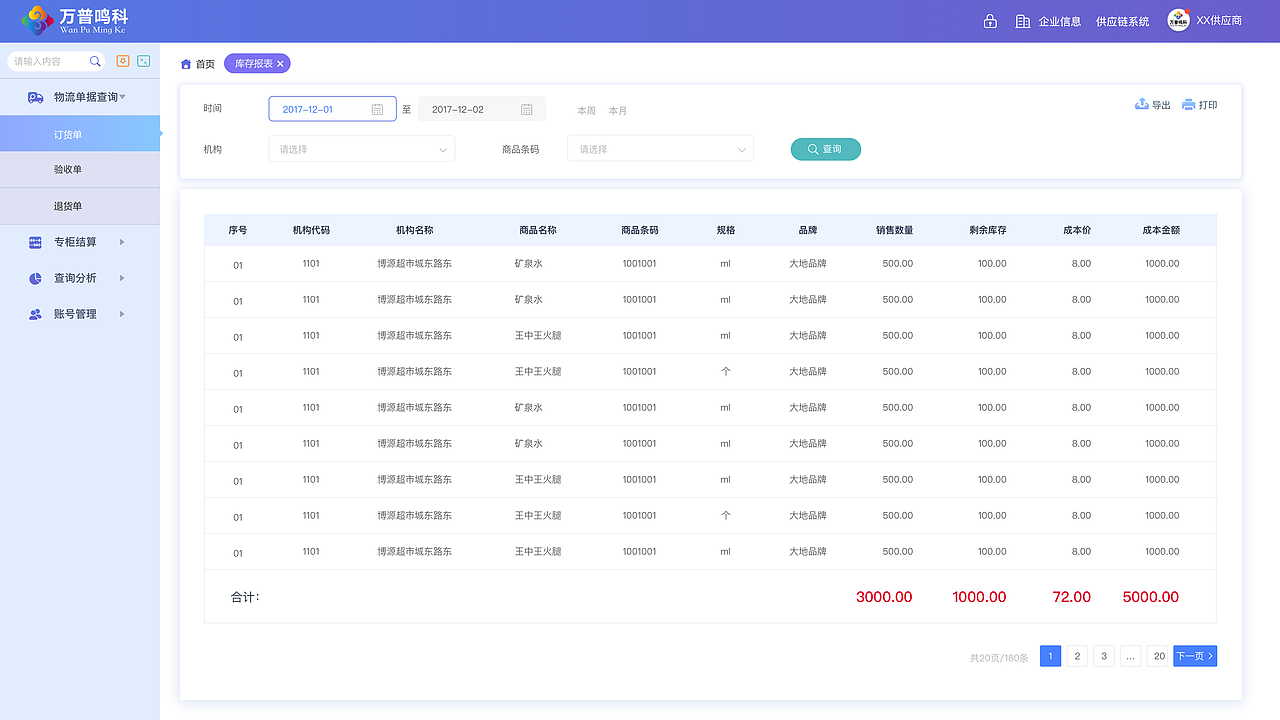Screen dimensions: 1280x720
Task: Expand the 专柜结算 submenu arrow
Action: coord(122,242)
